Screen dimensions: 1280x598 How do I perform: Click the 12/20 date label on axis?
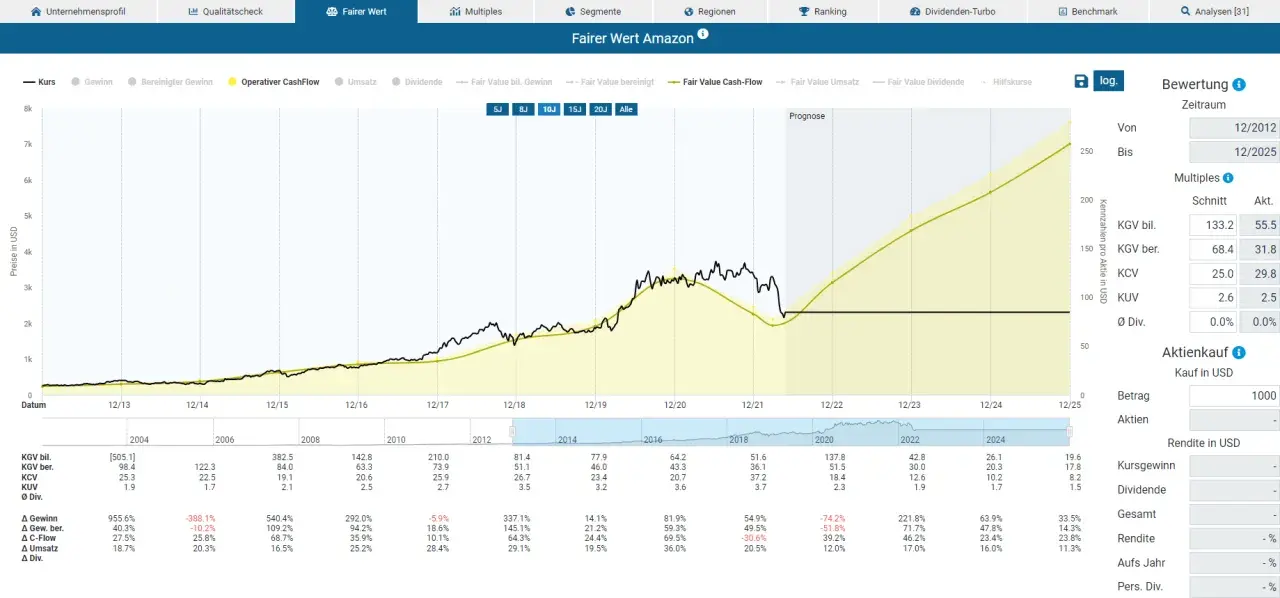(674, 405)
